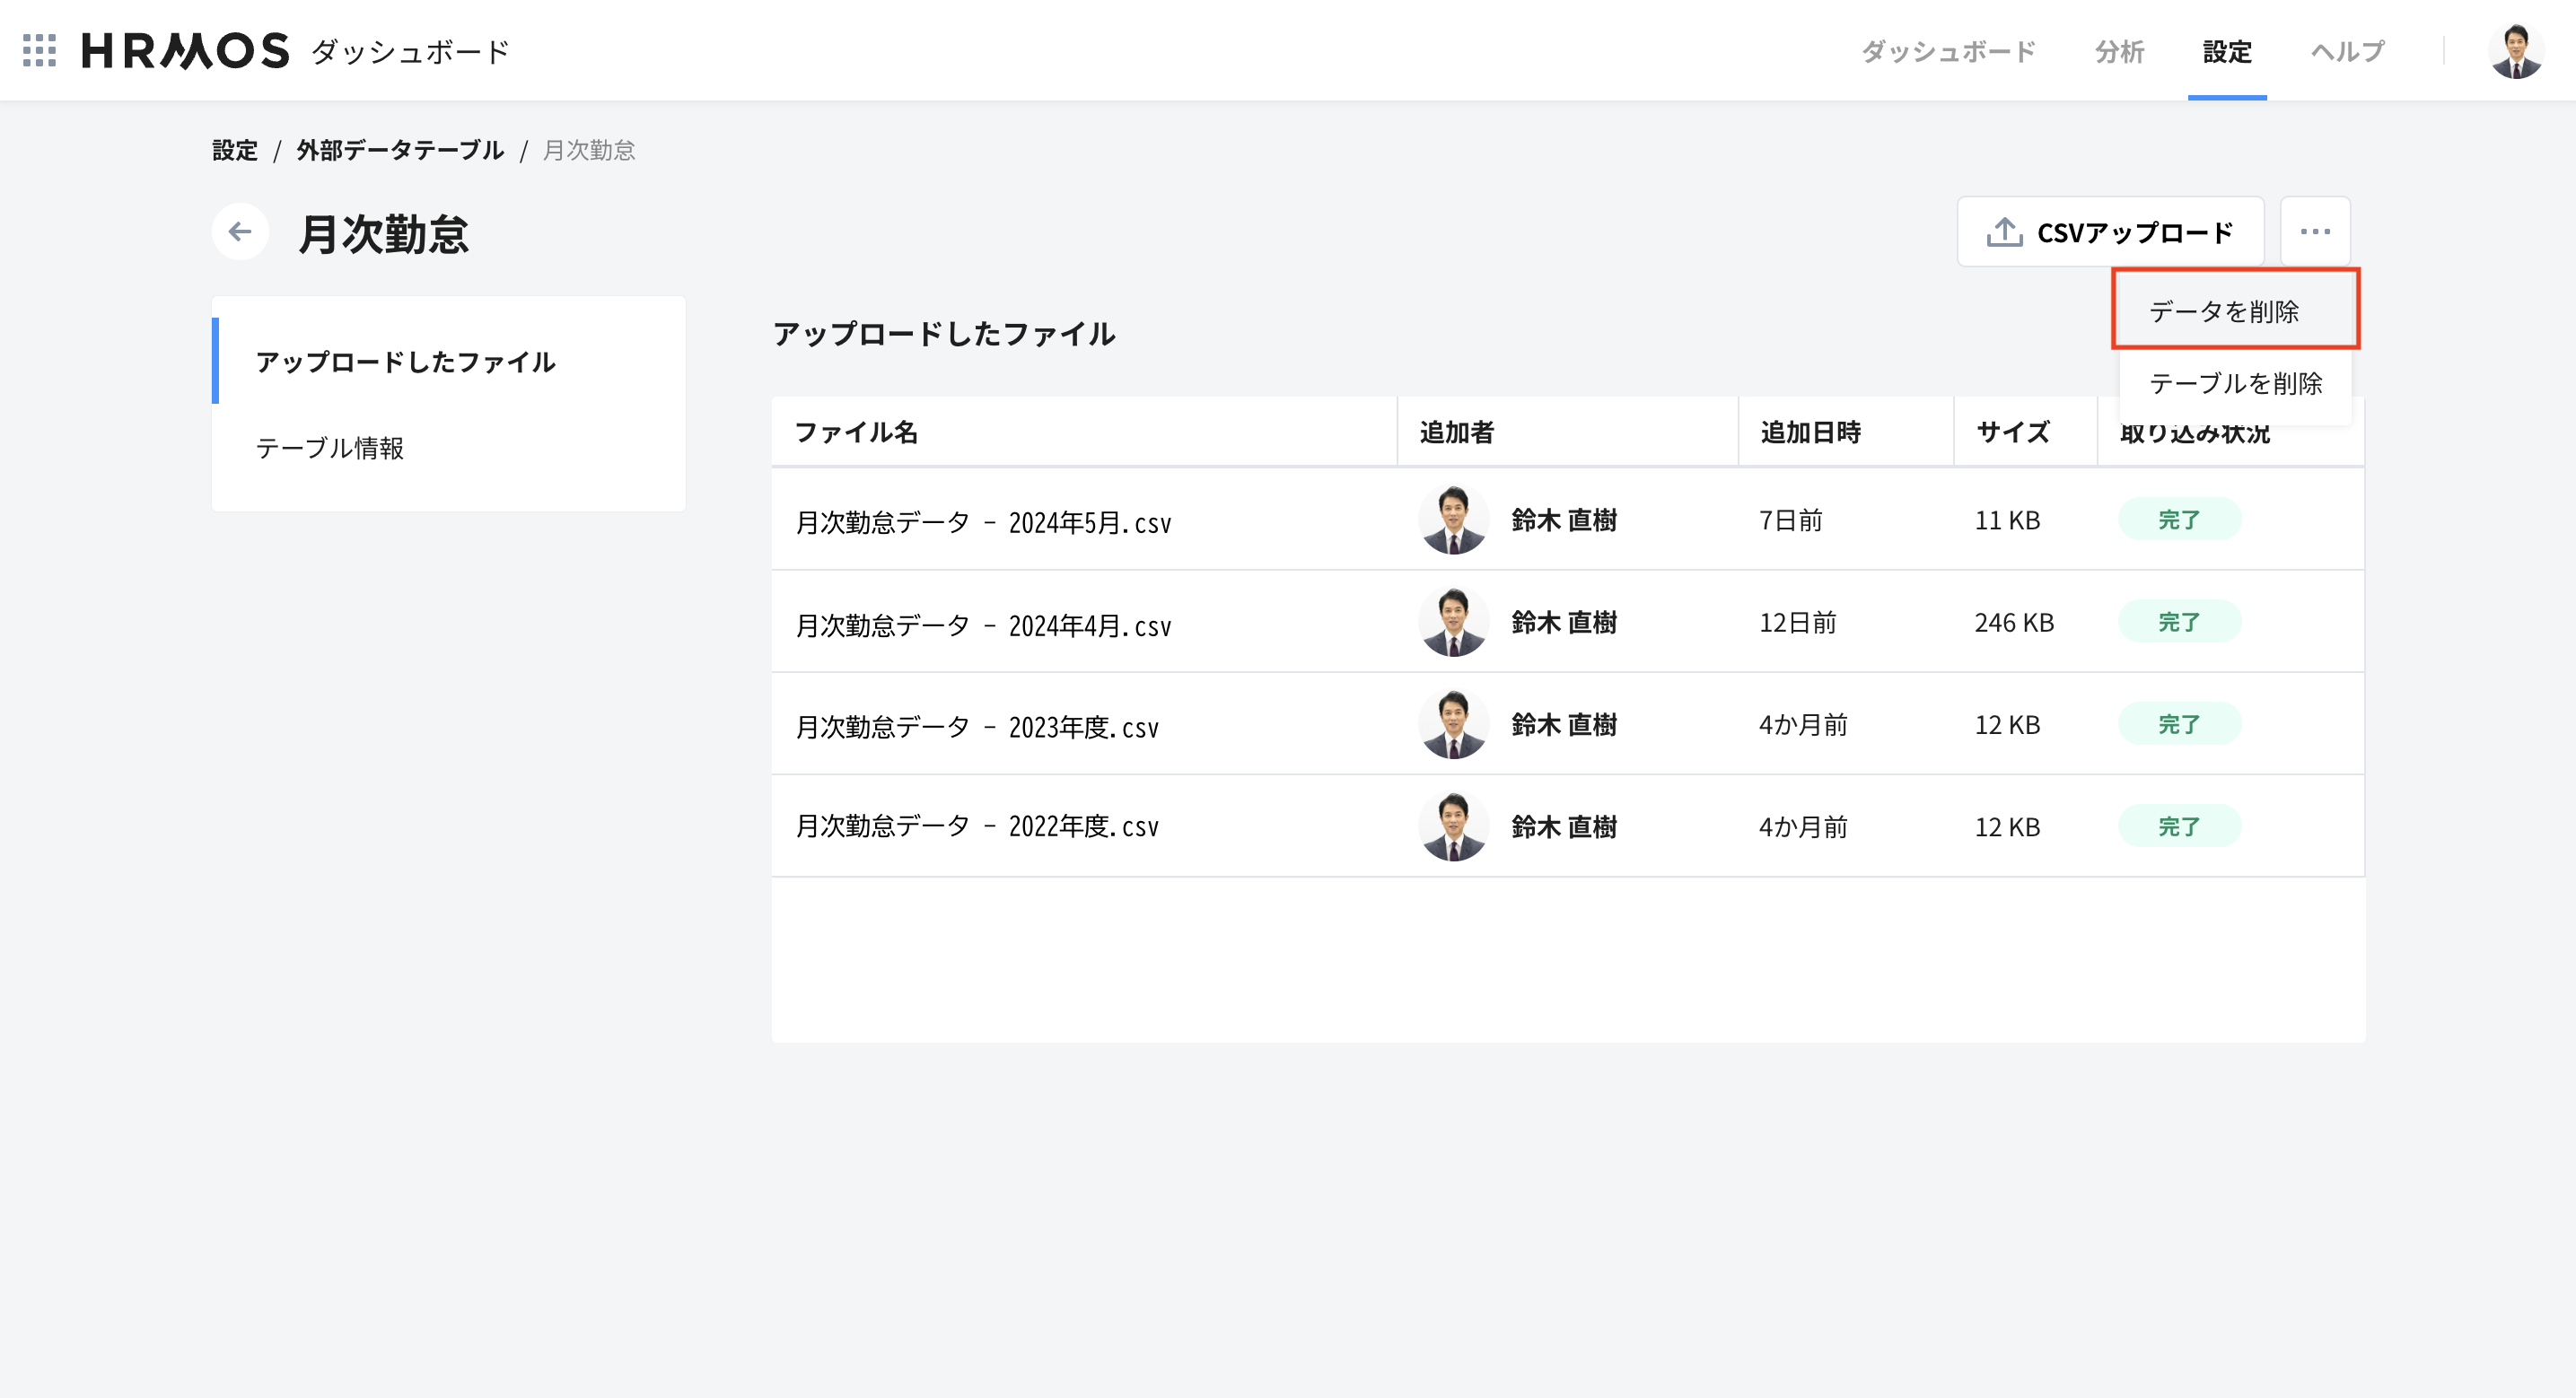Go to 外部データテーブル breadcrumb link
Viewport: 2576px width, 1398px height.
pyautogui.click(x=400, y=150)
